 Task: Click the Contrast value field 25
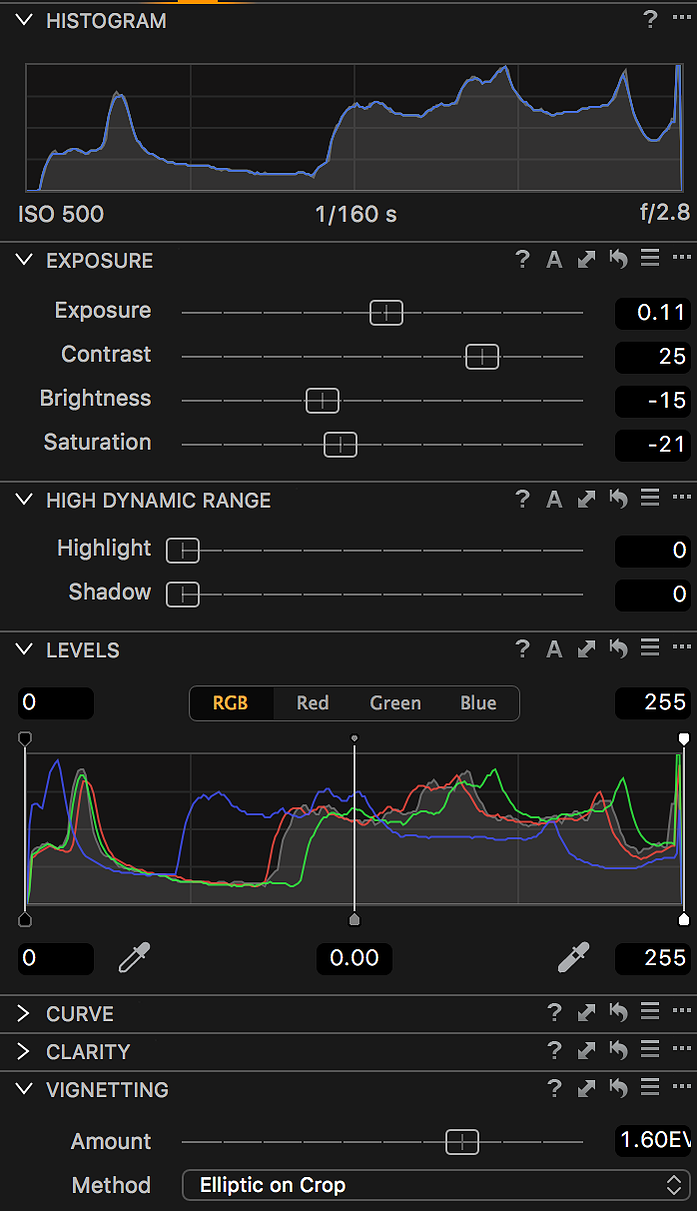click(652, 356)
